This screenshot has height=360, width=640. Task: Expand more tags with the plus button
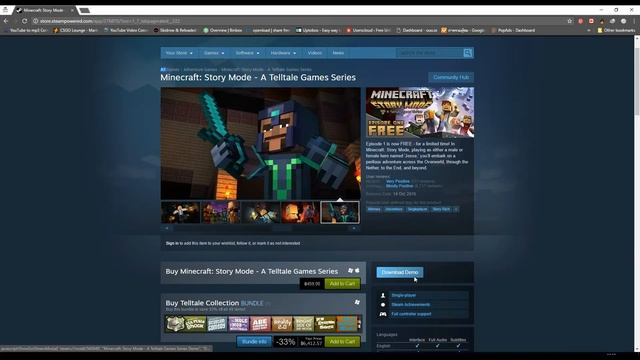[x=456, y=209]
